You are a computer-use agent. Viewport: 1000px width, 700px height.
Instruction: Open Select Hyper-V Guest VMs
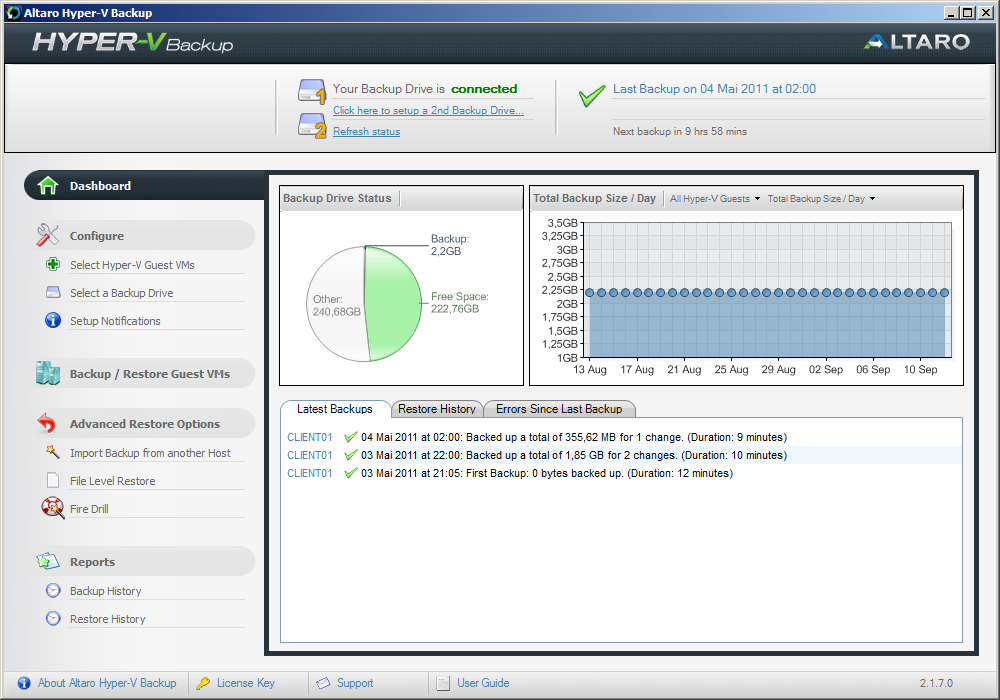coord(132,265)
